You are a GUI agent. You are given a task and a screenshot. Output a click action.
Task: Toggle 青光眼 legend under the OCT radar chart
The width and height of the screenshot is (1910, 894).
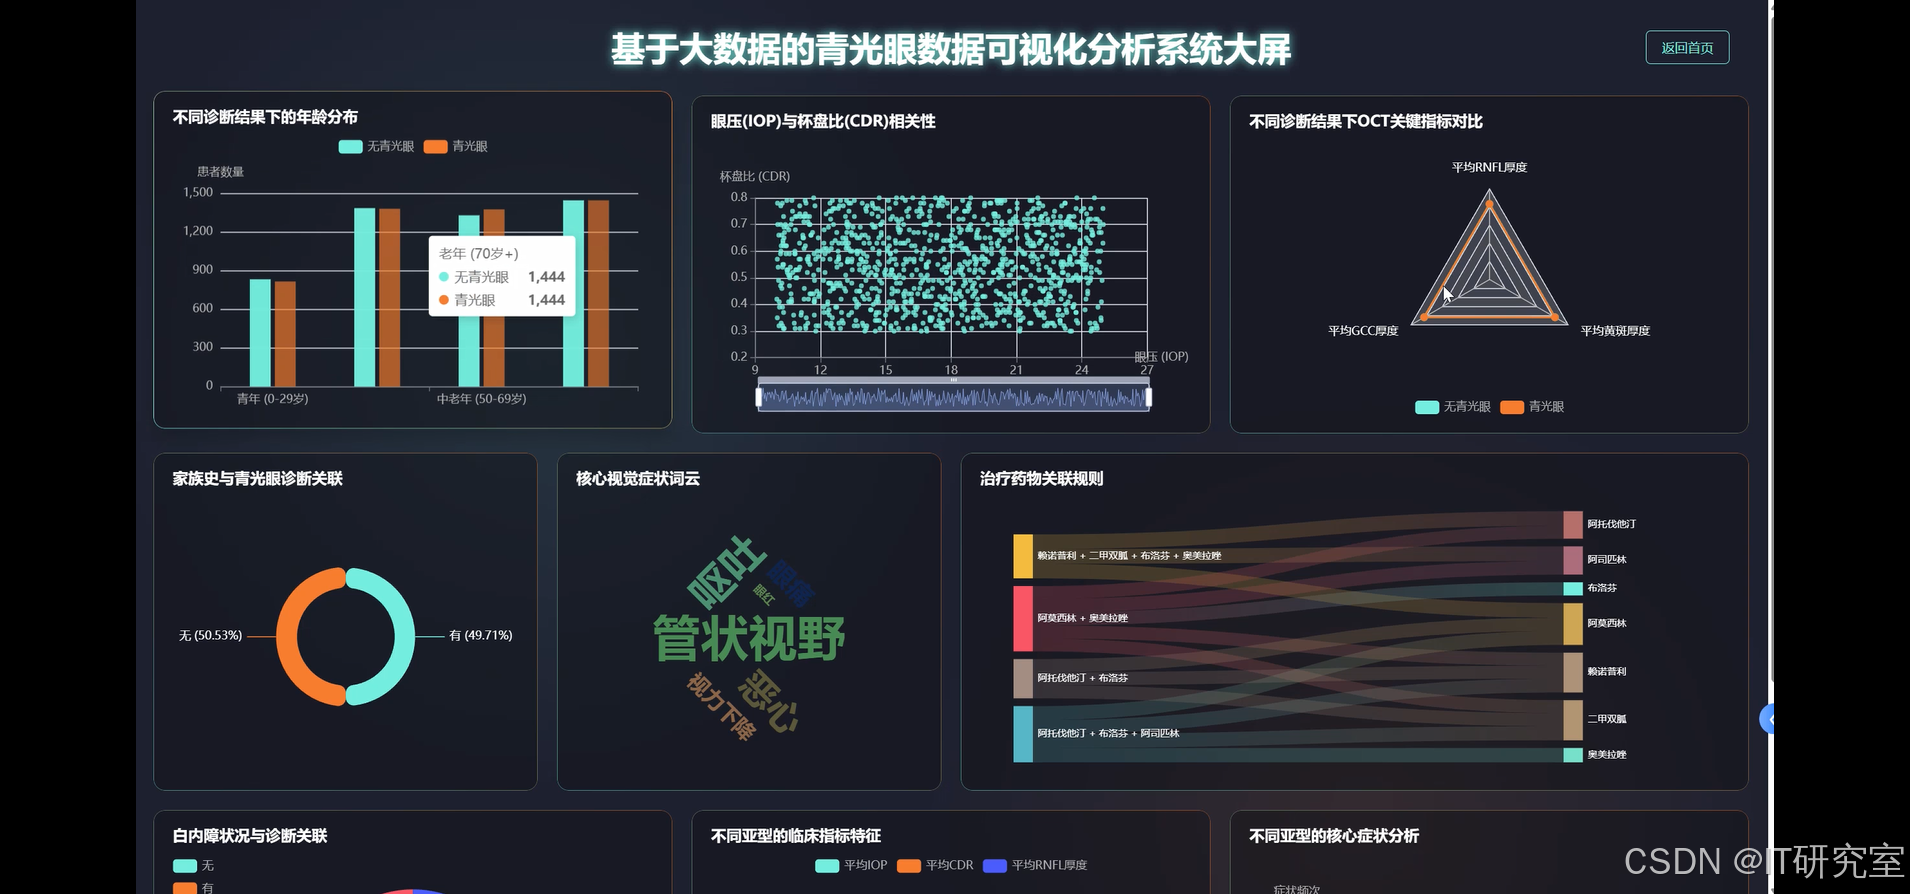point(1532,407)
